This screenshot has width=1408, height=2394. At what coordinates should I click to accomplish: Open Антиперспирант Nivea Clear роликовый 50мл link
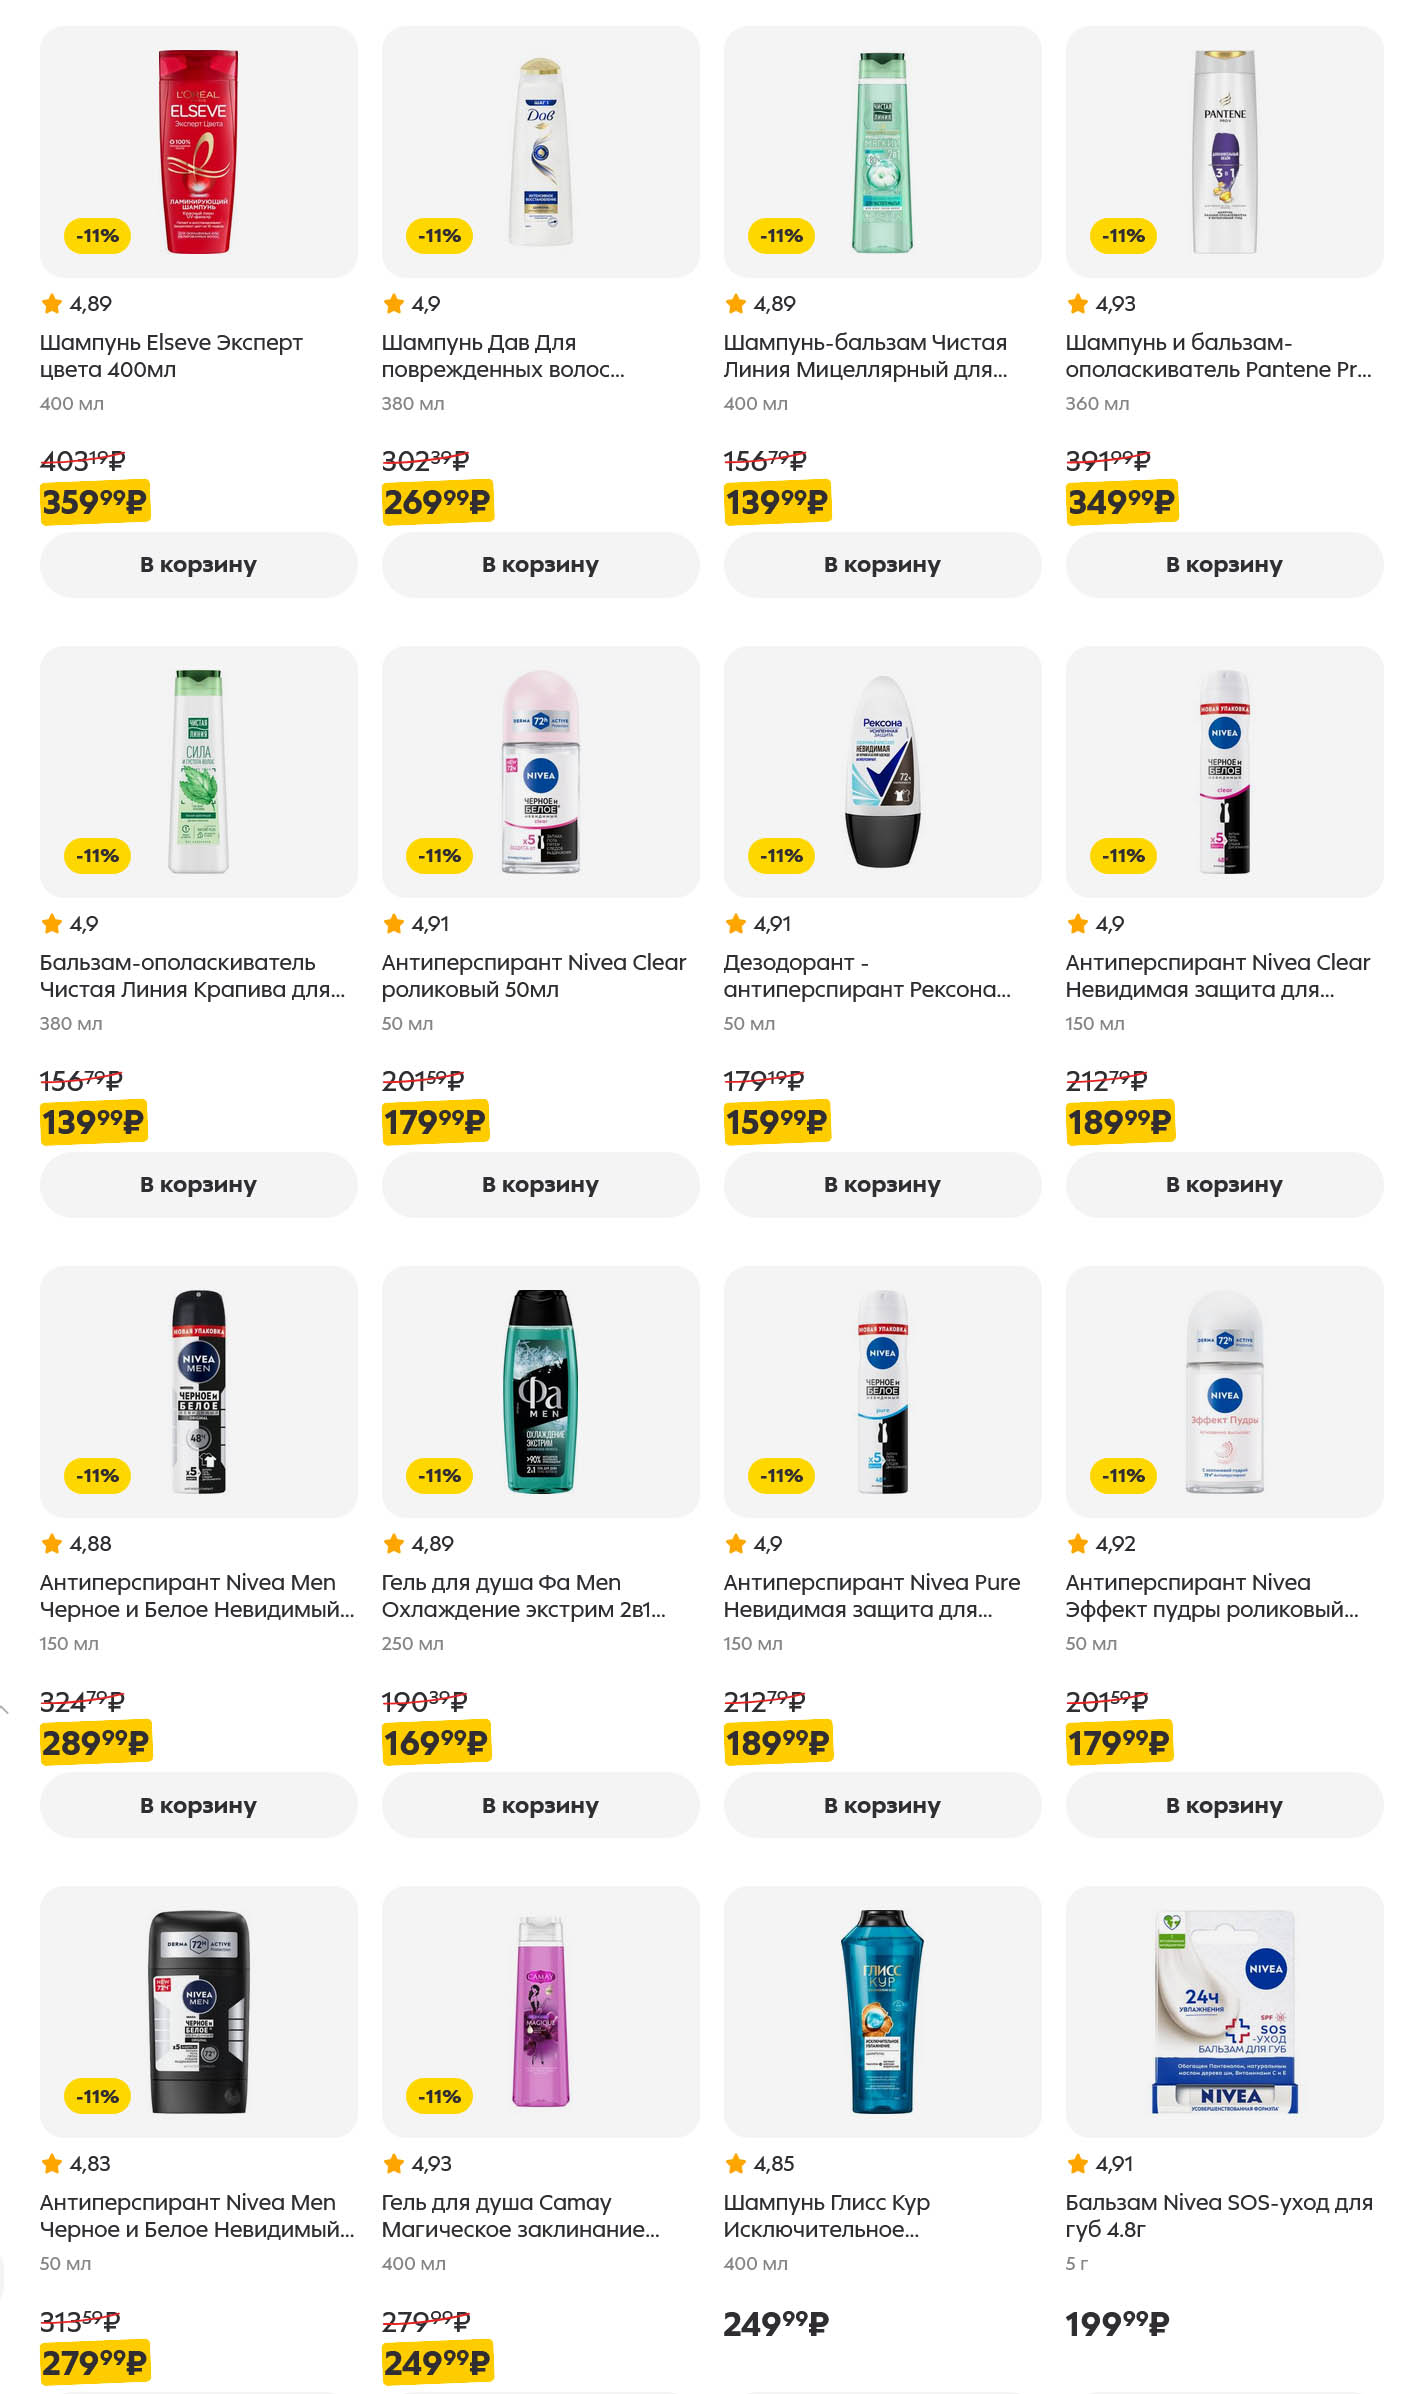pyautogui.click(x=533, y=976)
